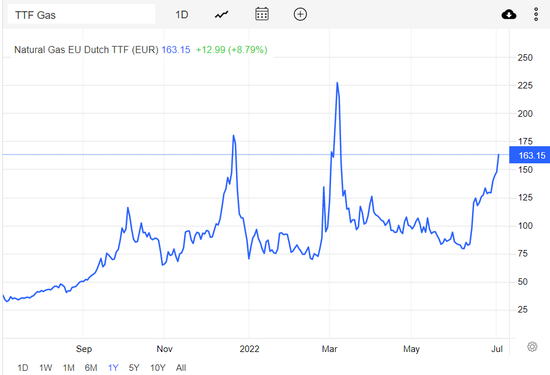Viewport: 550px width, 375px height.
Task: Click the +12.99 (+8.79%) change value
Action: pyautogui.click(x=232, y=50)
